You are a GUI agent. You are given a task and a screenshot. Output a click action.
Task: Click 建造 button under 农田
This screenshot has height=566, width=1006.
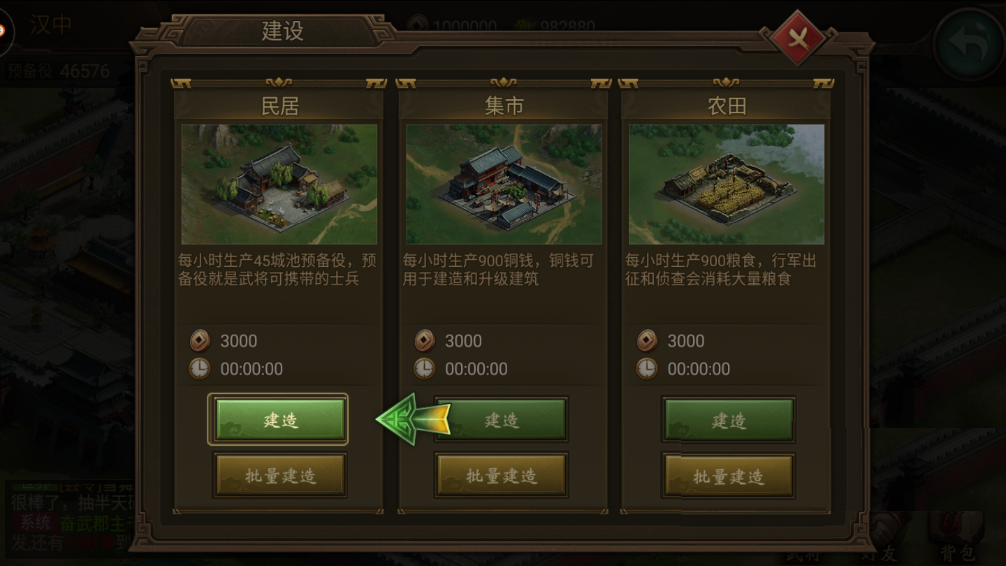click(728, 420)
